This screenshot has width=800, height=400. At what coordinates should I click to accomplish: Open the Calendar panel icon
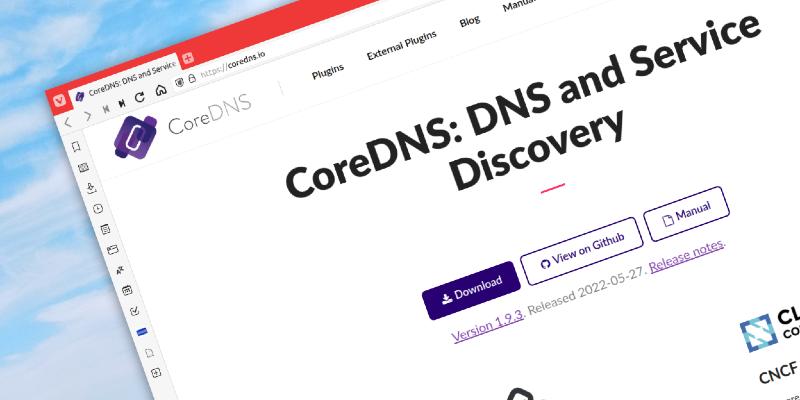tap(127, 290)
